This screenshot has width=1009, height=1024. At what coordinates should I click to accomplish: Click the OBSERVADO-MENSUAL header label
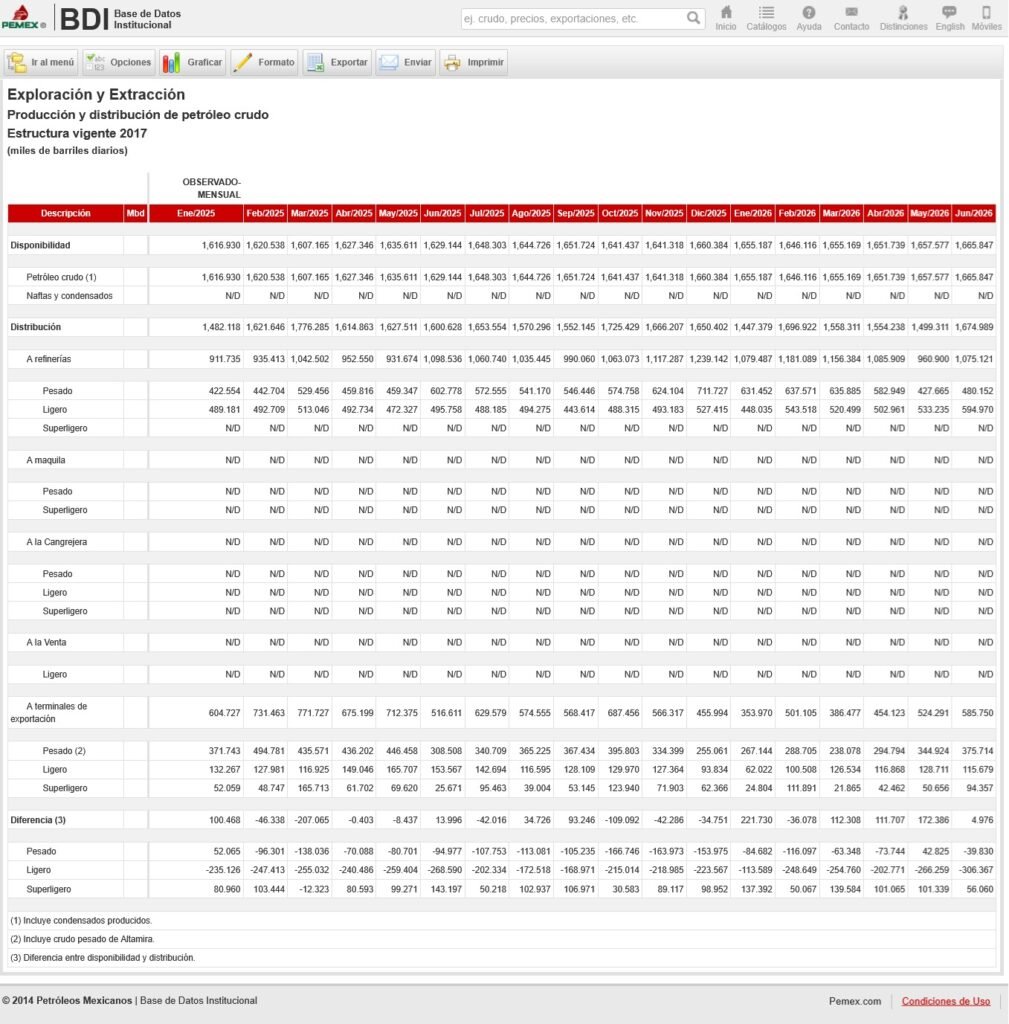212,188
